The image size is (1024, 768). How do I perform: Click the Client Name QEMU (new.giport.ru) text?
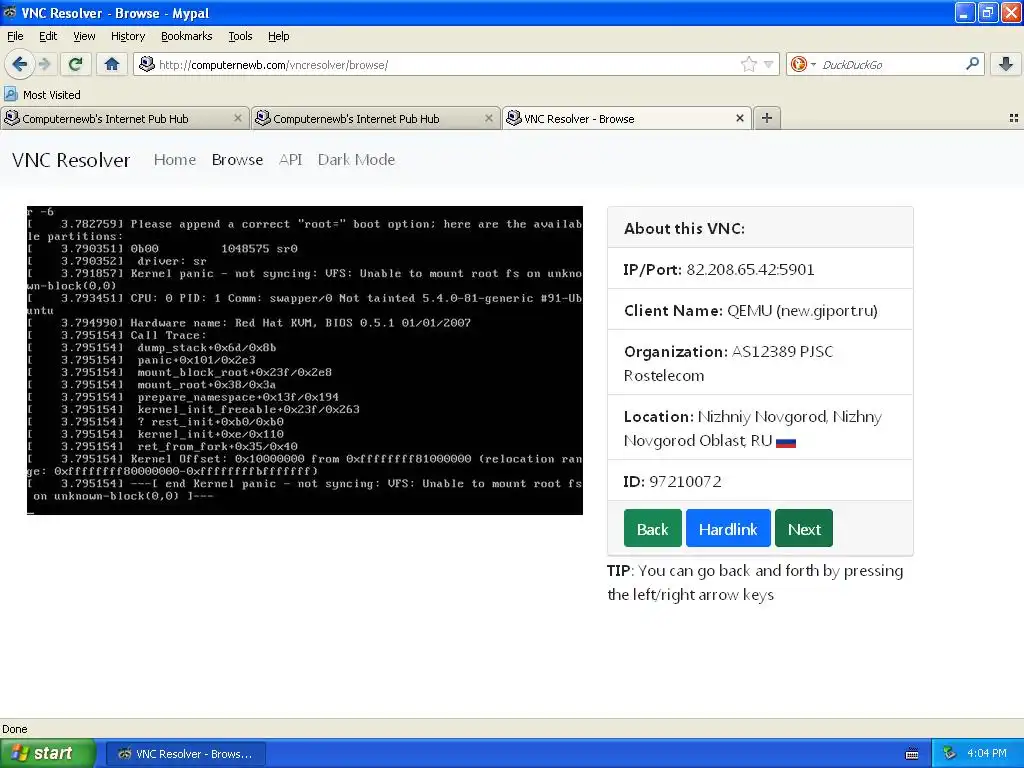click(750, 311)
